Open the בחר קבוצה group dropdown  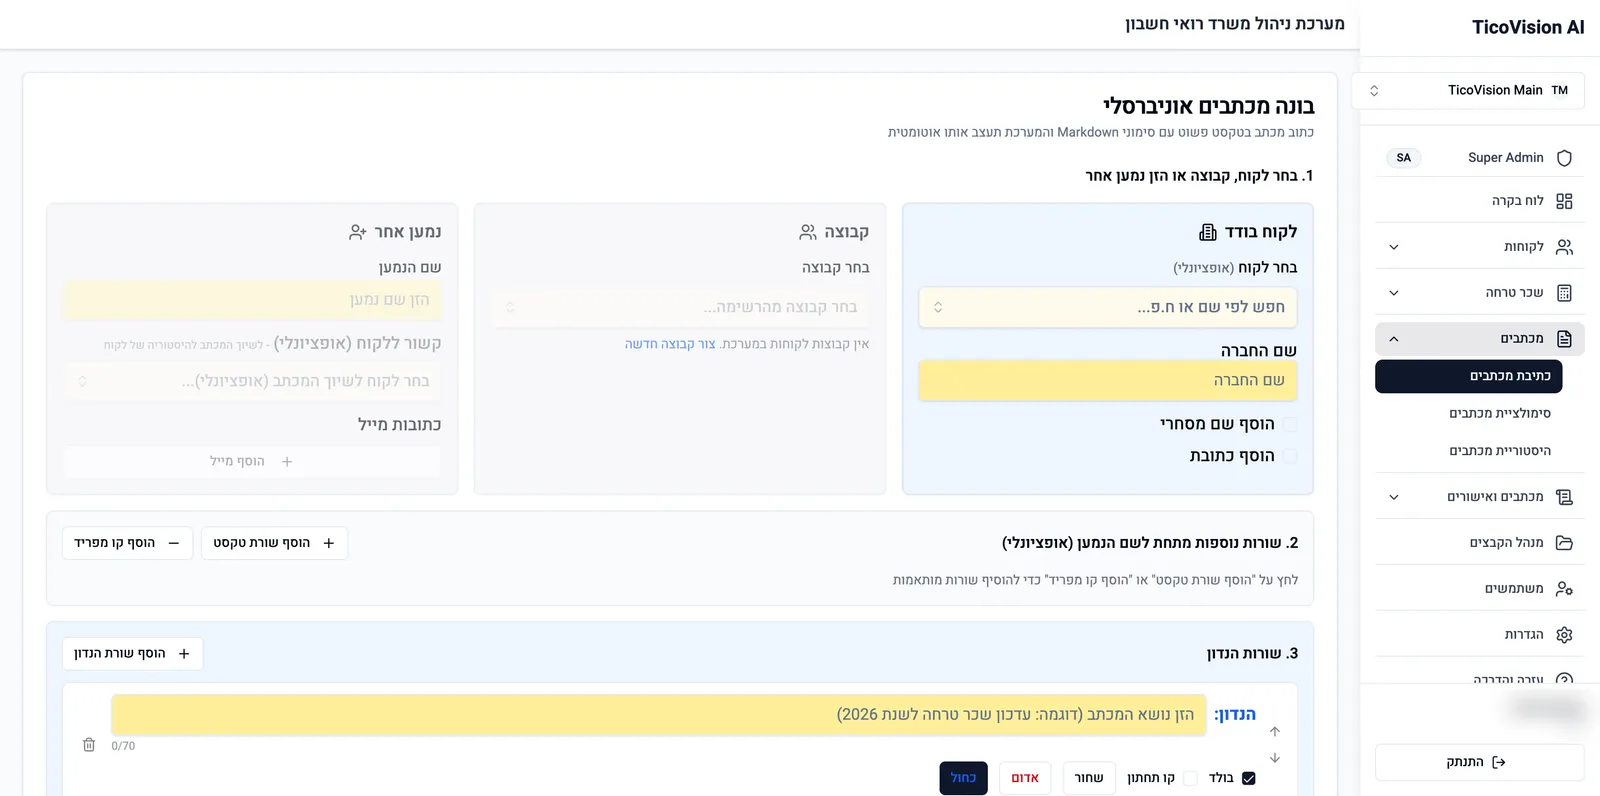pyautogui.click(x=680, y=307)
